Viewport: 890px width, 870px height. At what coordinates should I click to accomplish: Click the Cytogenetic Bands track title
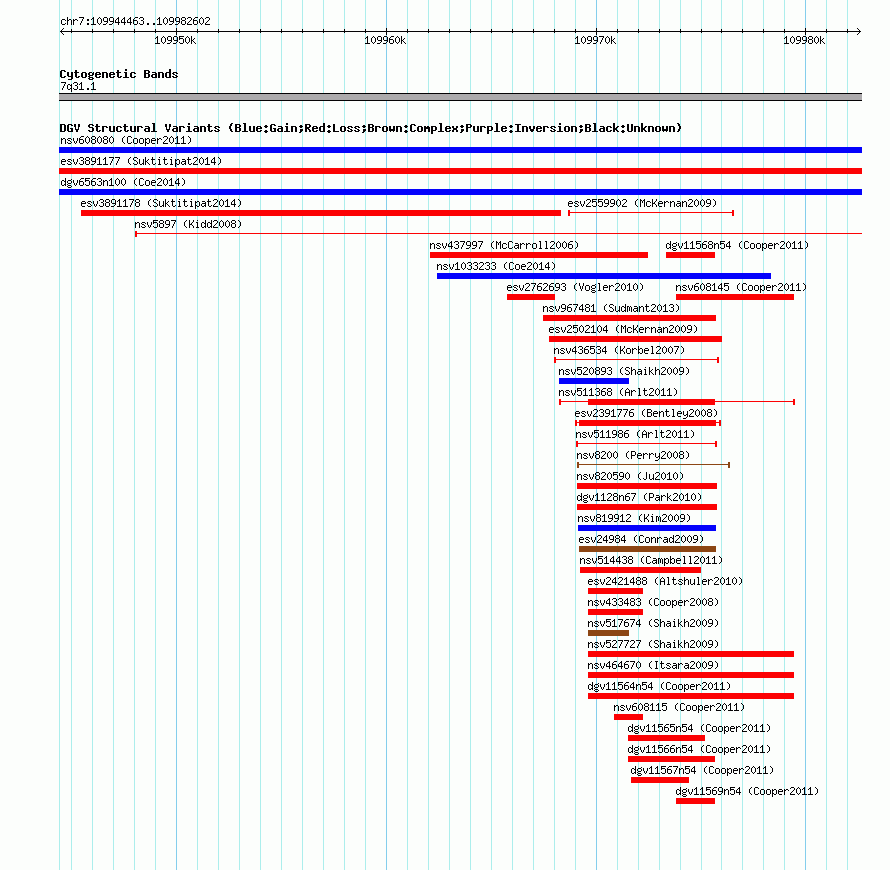point(119,74)
